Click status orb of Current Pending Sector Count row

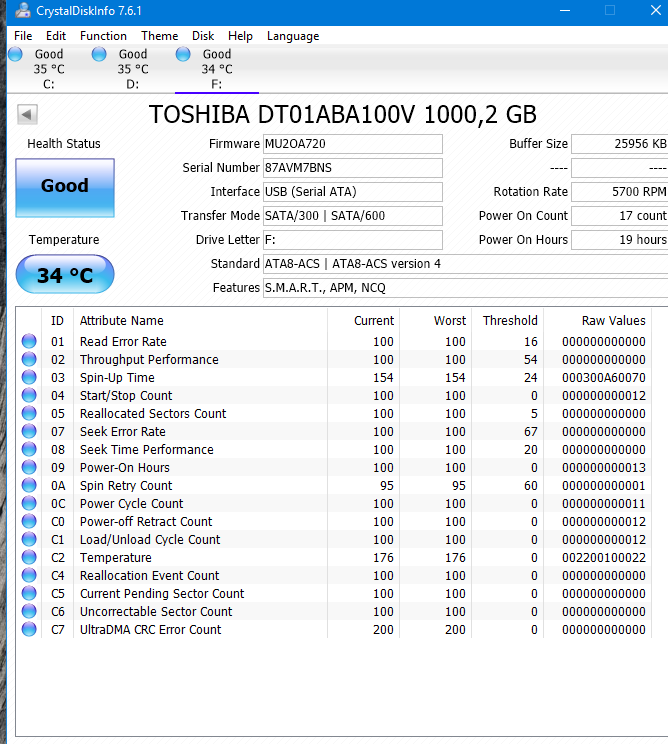click(29, 594)
